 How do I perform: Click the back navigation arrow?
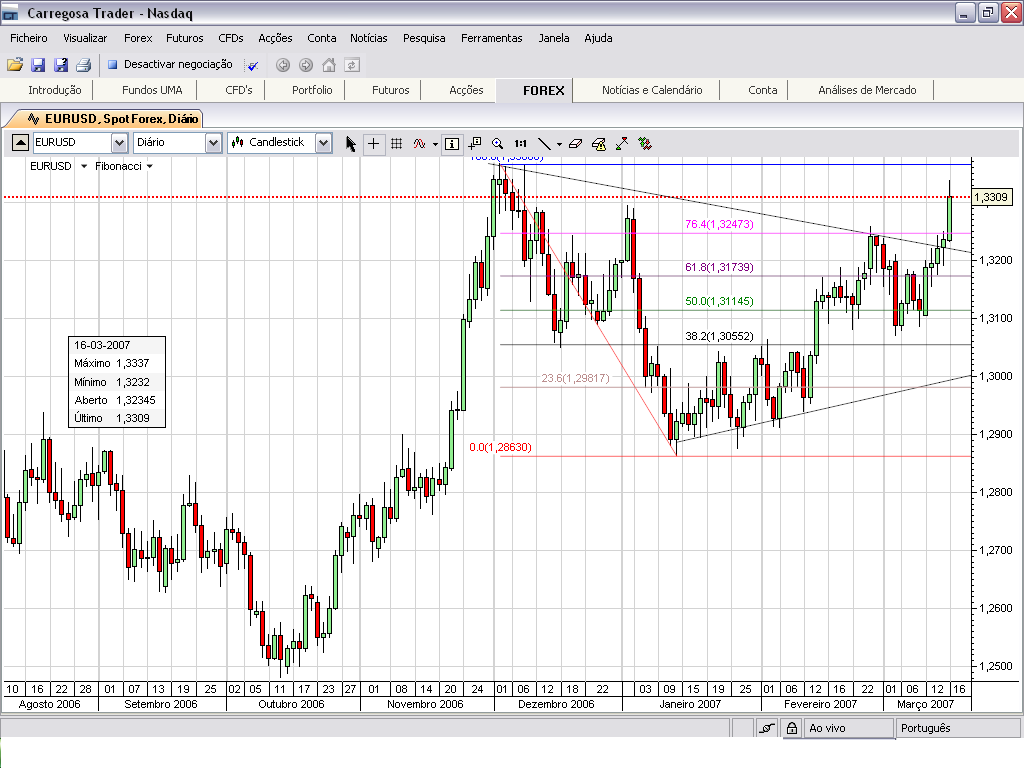click(x=283, y=65)
